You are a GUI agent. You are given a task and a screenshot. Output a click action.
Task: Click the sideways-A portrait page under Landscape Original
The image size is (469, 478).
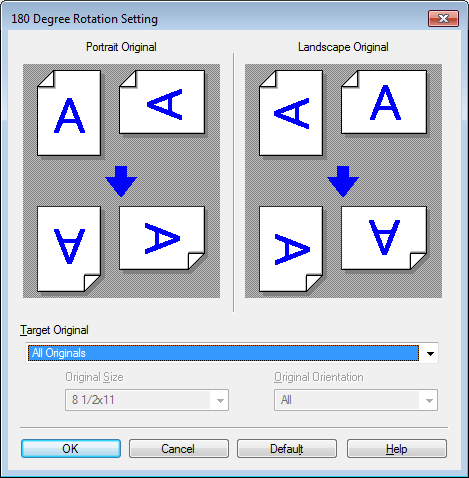pos(291,113)
